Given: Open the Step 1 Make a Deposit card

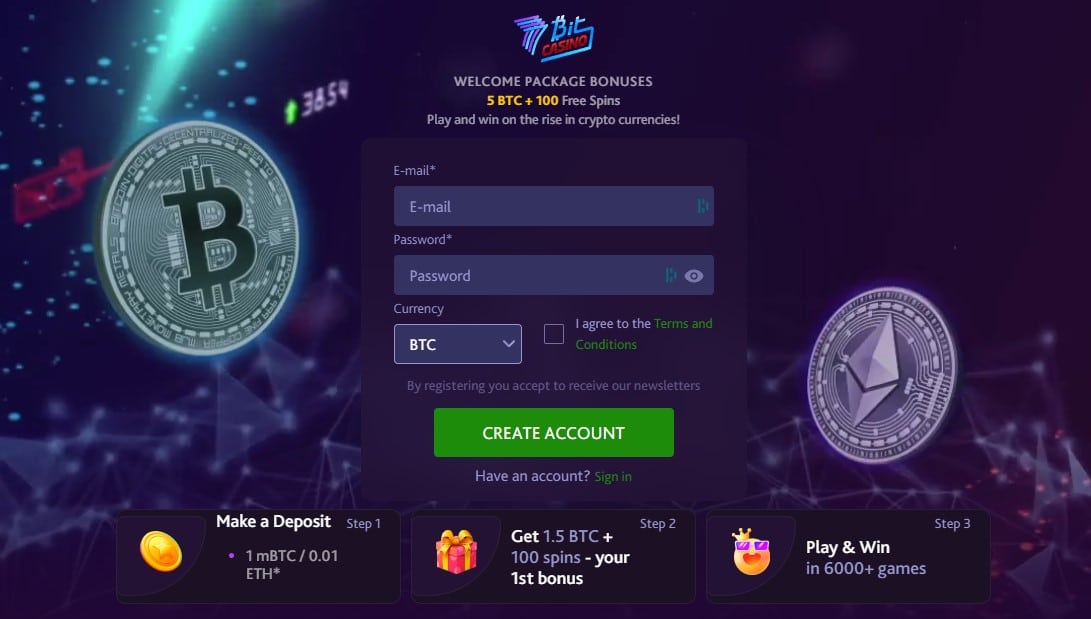Looking at the screenshot, I should pyautogui.click(x=258, y=556).
